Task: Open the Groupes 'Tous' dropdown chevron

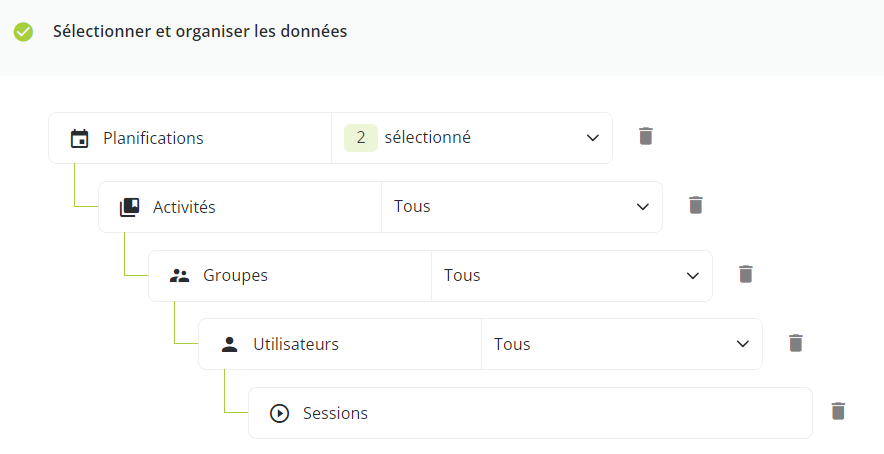Action: (x=692, y=276)
